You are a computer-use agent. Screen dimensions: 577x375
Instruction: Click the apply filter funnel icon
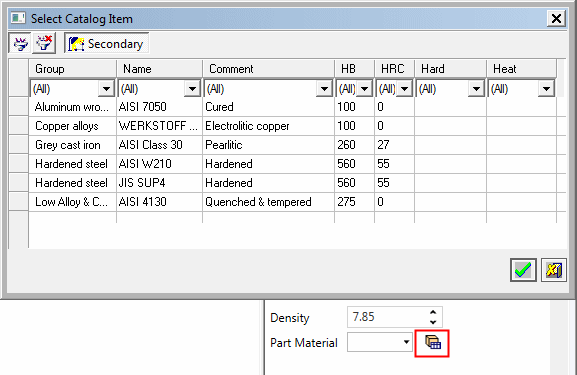[20, 43]
